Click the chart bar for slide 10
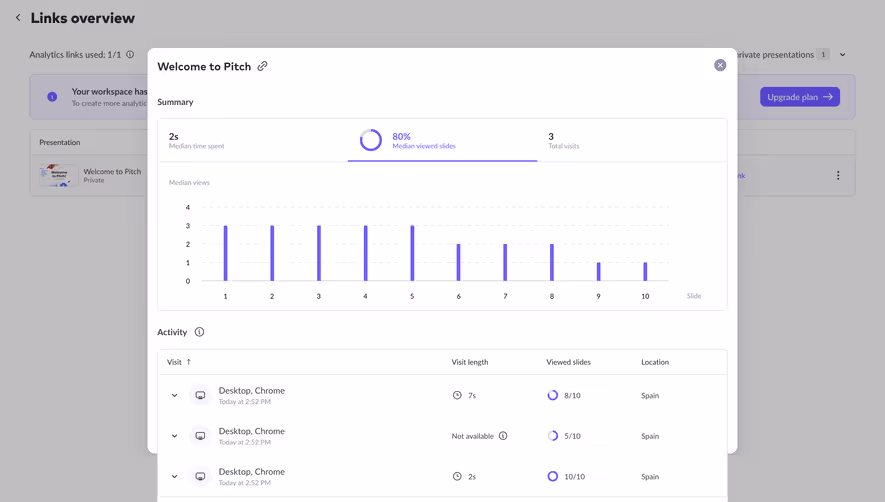 tap(645, 272)
